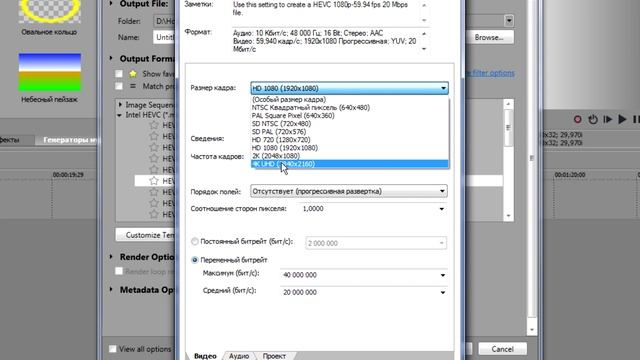Choose NTSC Квадратный пиксель (640x480)
This screenshot has height=360, width=640.
[x=350, y=107]
